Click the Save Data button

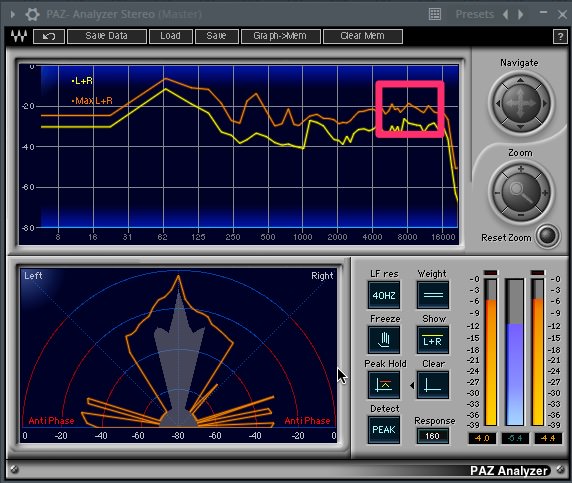107,36
